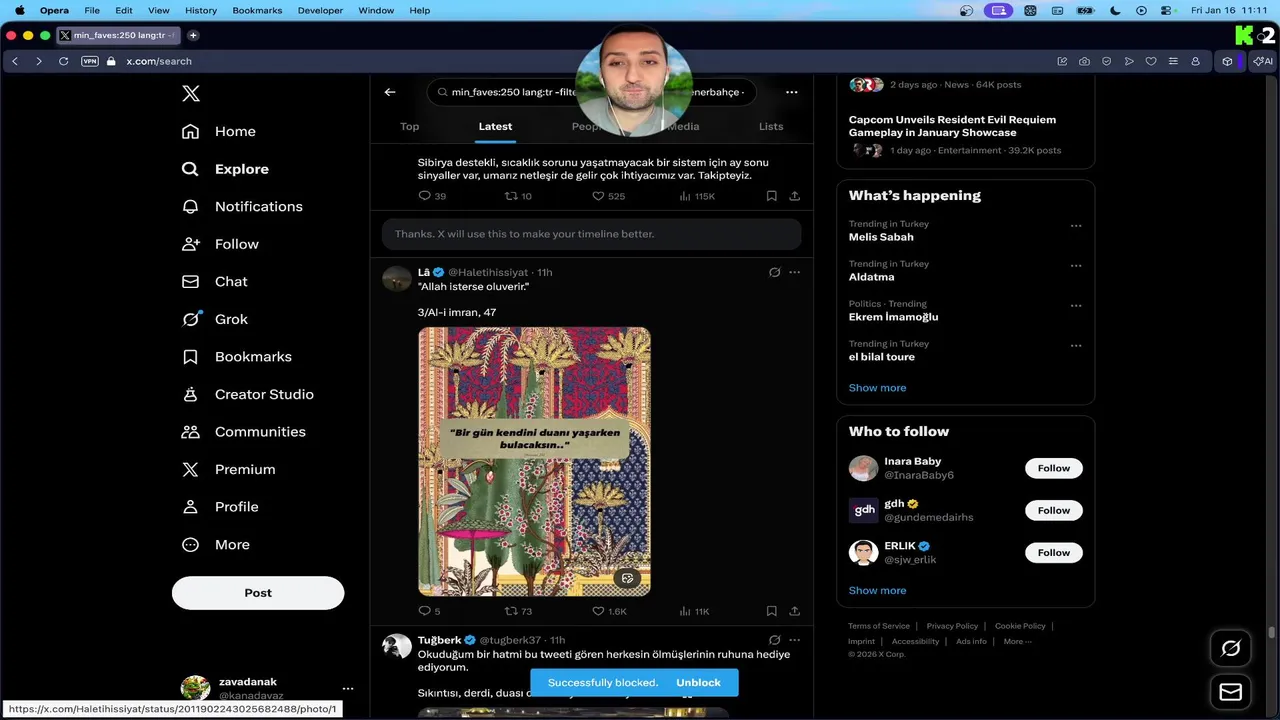Open a new browser tab
1280x720 pixels.
pyautogui.click(x=193, y=35)
